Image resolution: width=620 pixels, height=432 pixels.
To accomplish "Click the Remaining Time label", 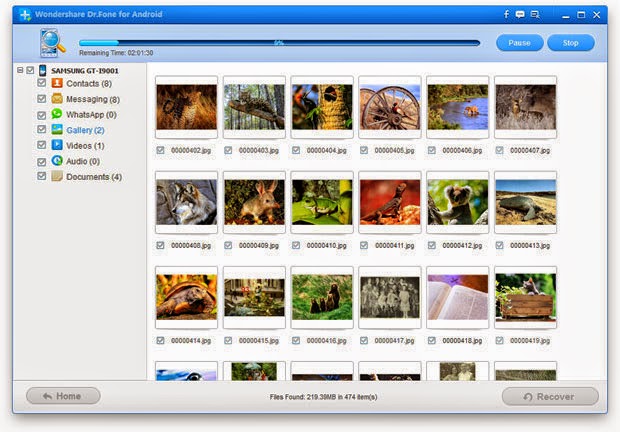I will pyautogui.click(x=116, y=53).
